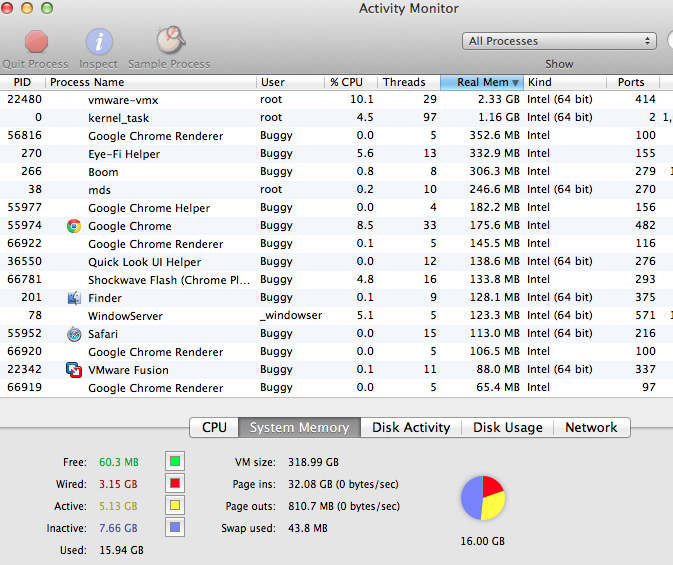Sort by User column header
Viewport: 673px width, 565px height.
tap(291, 82)
